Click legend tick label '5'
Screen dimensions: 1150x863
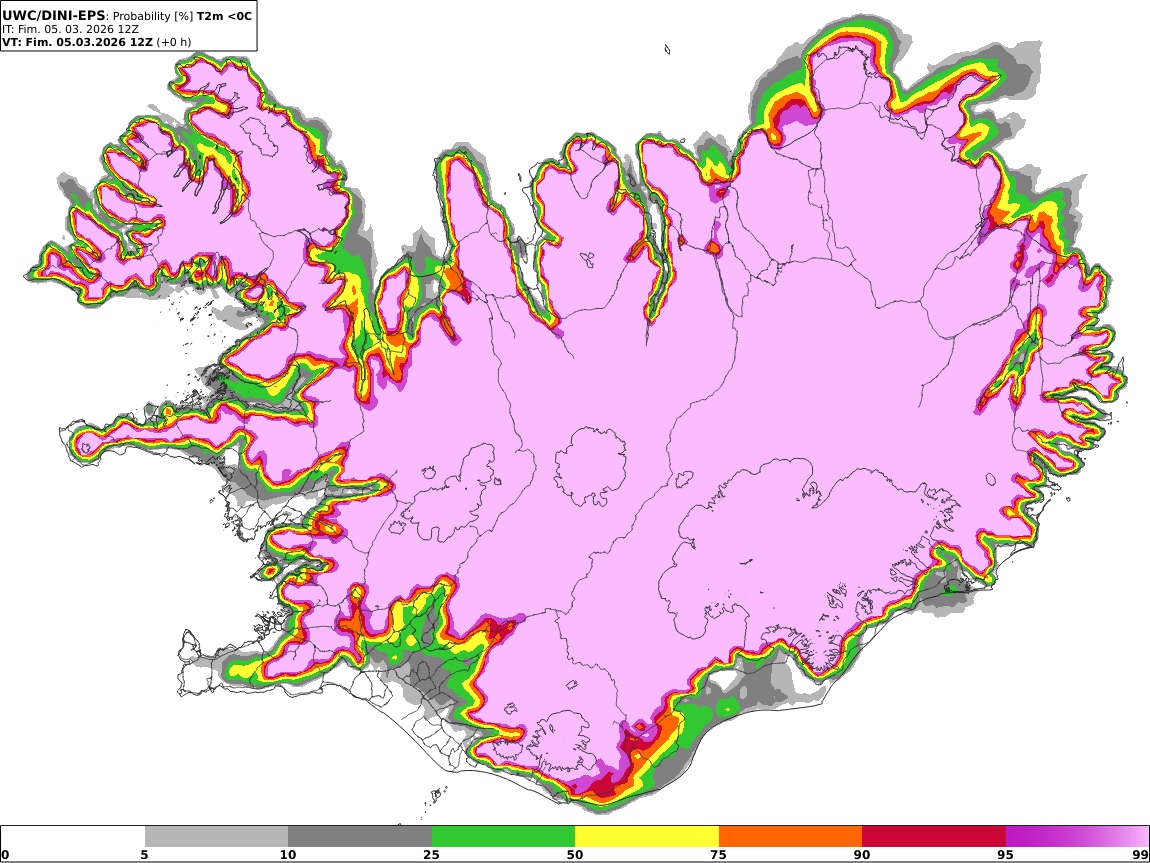point(144,855)
